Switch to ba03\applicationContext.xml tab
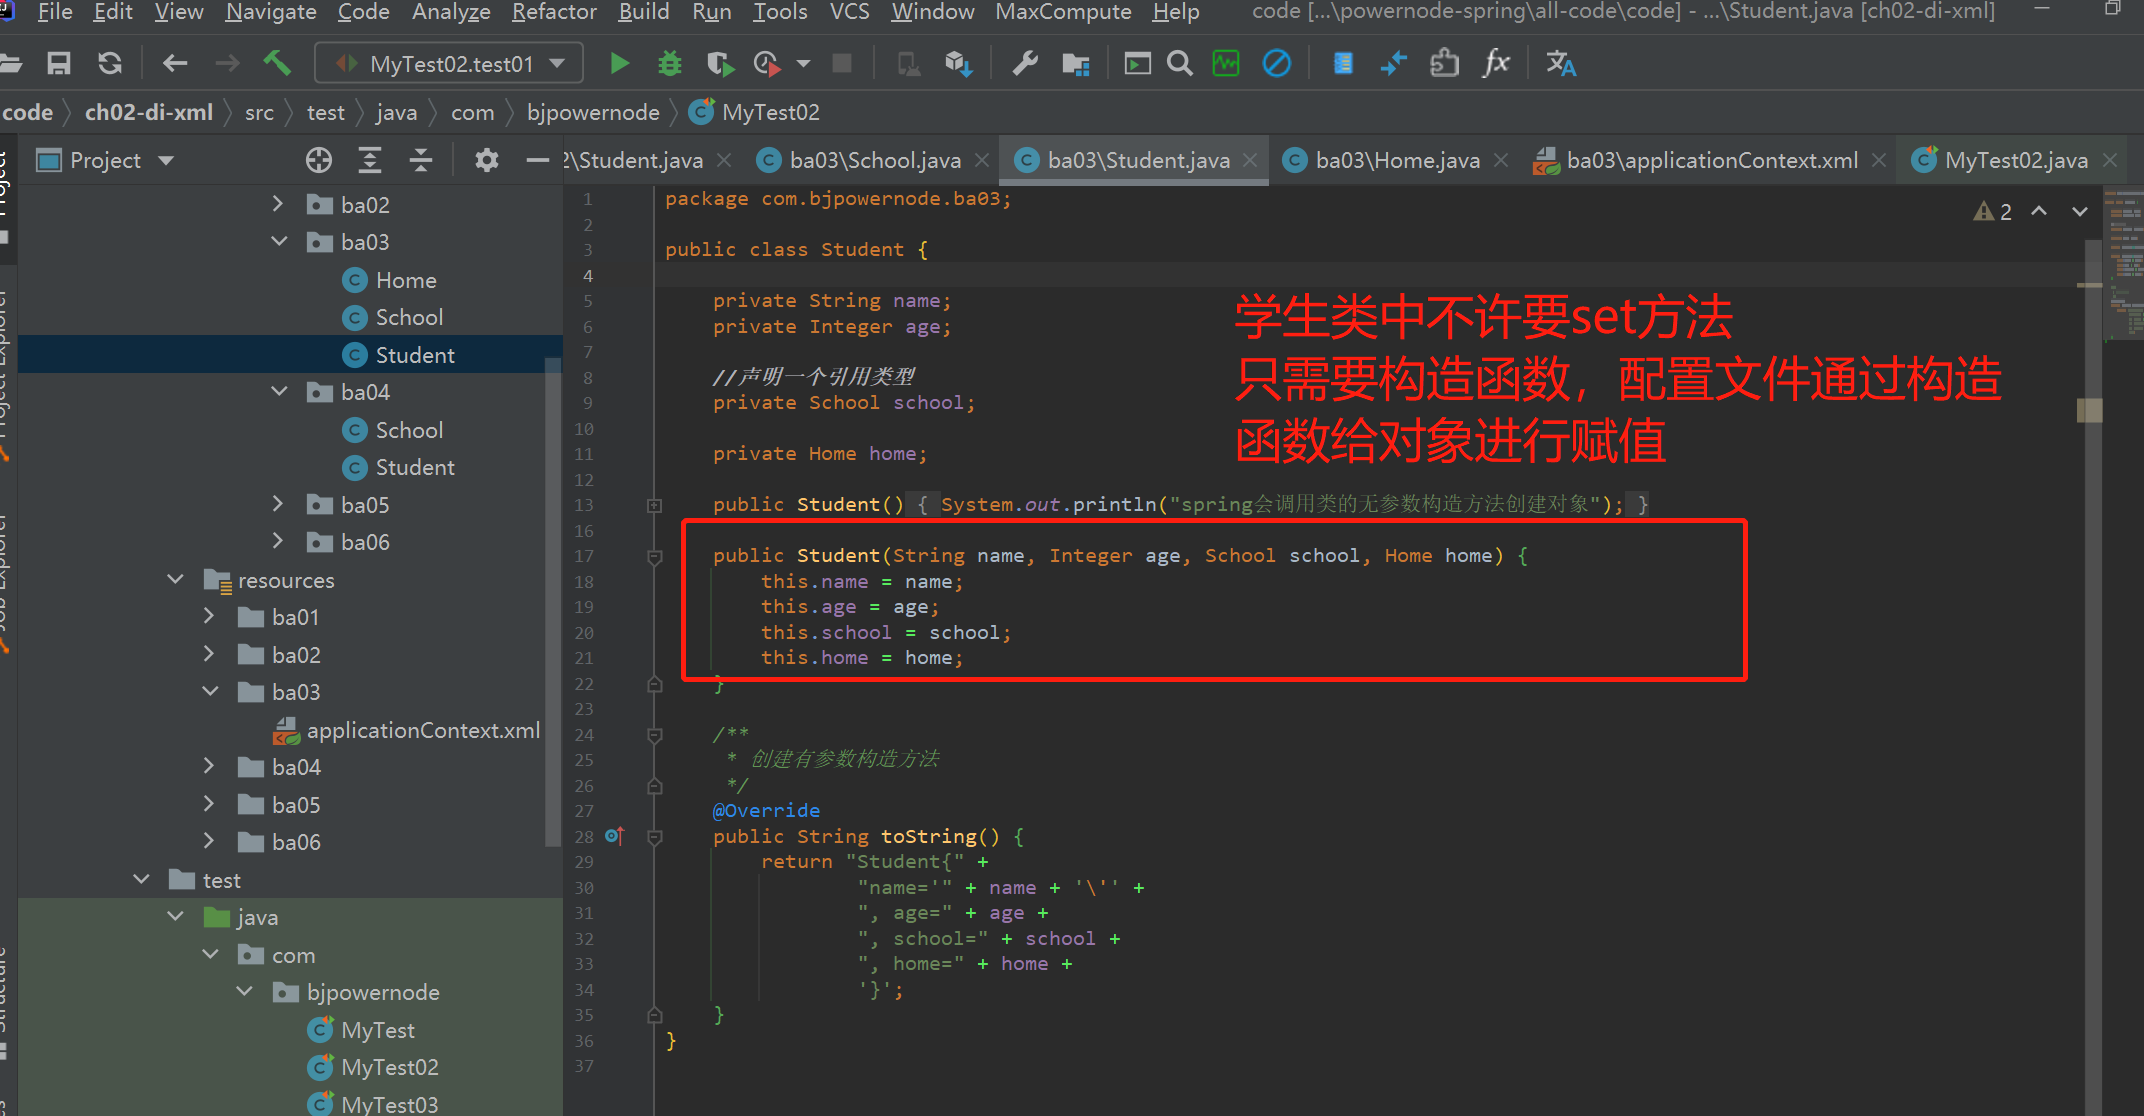Screen dimensions: 2144x1116 pos(1711,160)
